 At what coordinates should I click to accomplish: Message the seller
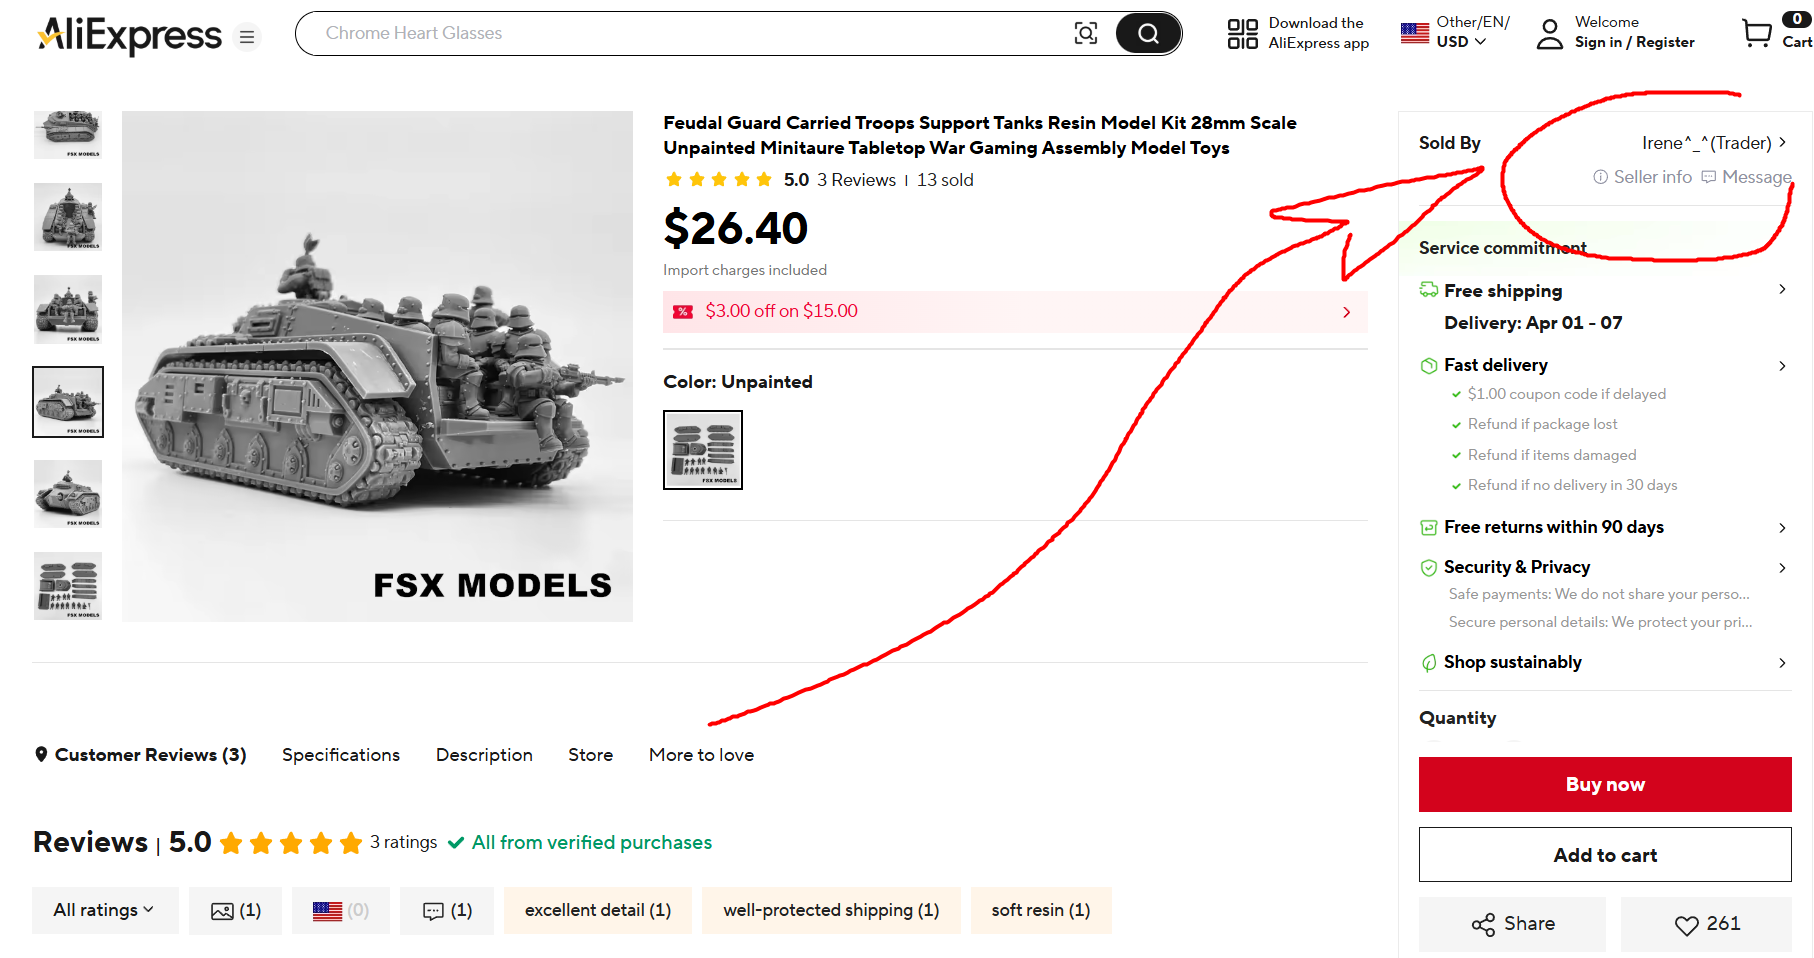[1746, 177]
